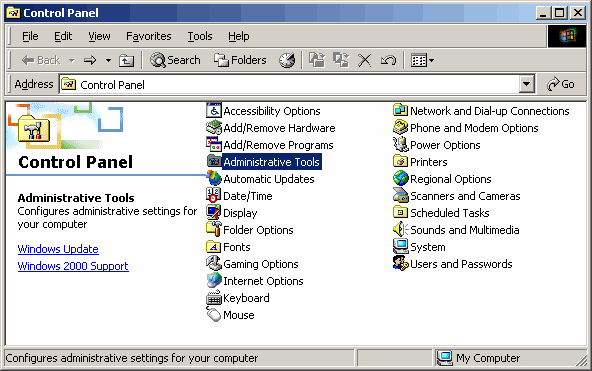The height and width of the screenshot is (371, 592).
Task: Click the Control Panel title bar icon
Action: [14, 13]
